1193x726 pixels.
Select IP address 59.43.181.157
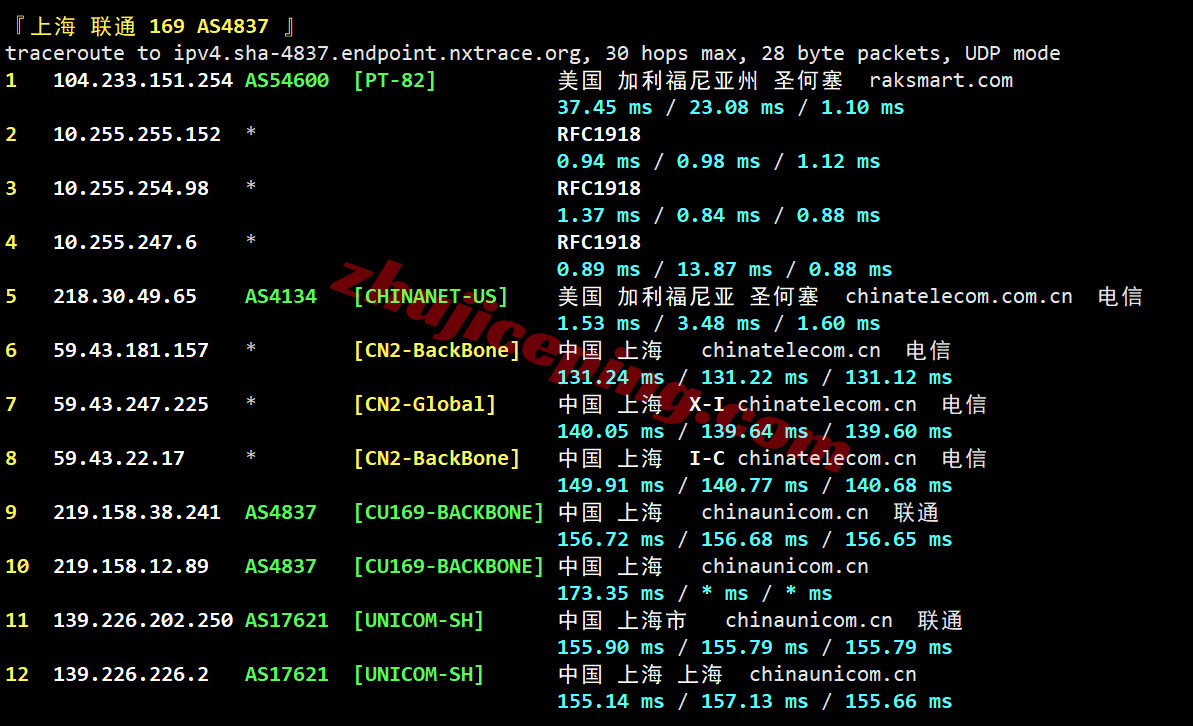[x=131, y=351]
